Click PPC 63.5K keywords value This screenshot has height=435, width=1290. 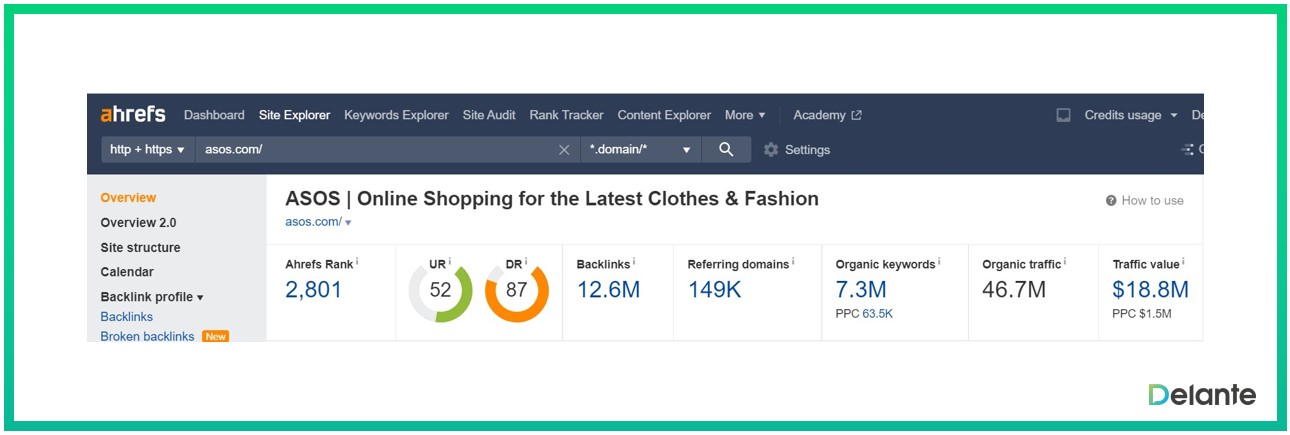tap(877, 314)
